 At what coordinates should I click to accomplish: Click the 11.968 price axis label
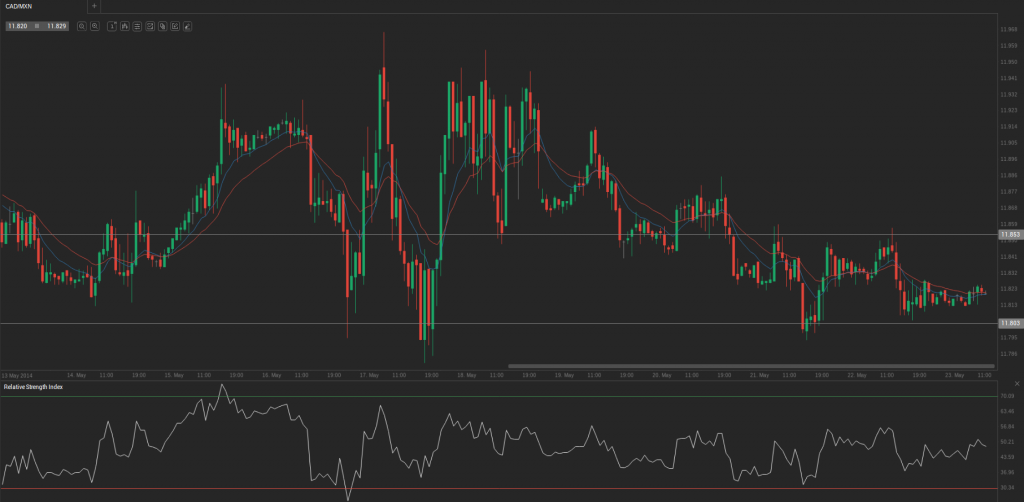pyautogui.click(x=1009, y=29)
